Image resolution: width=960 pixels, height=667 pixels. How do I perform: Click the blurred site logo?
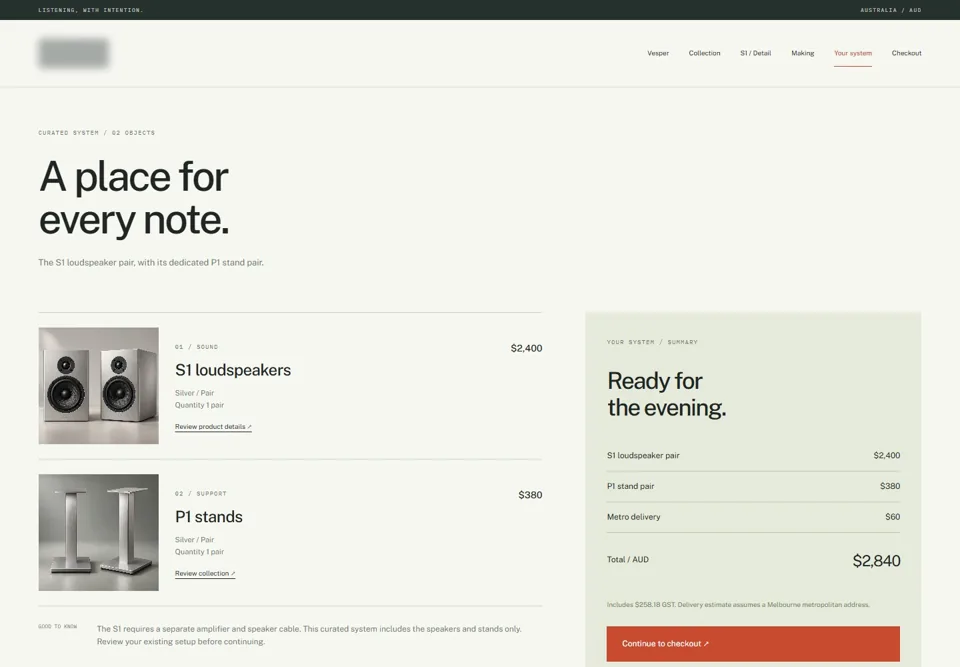[73, 53]
